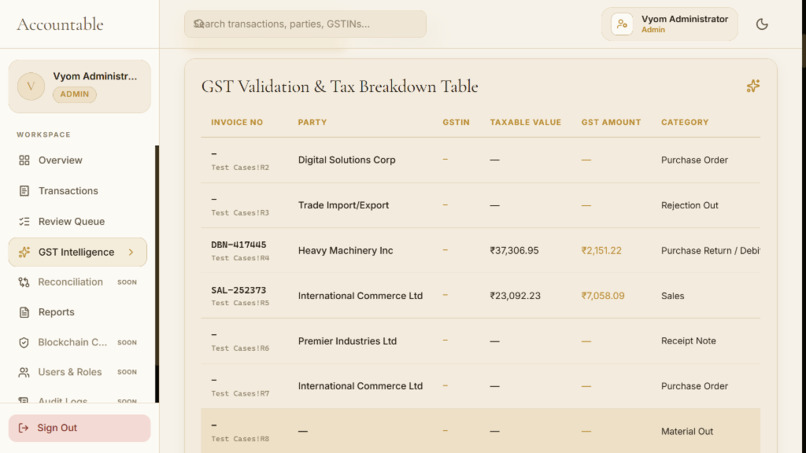Click taxable value ₹37,306.95
806x453 pixels.
point(514,250)
